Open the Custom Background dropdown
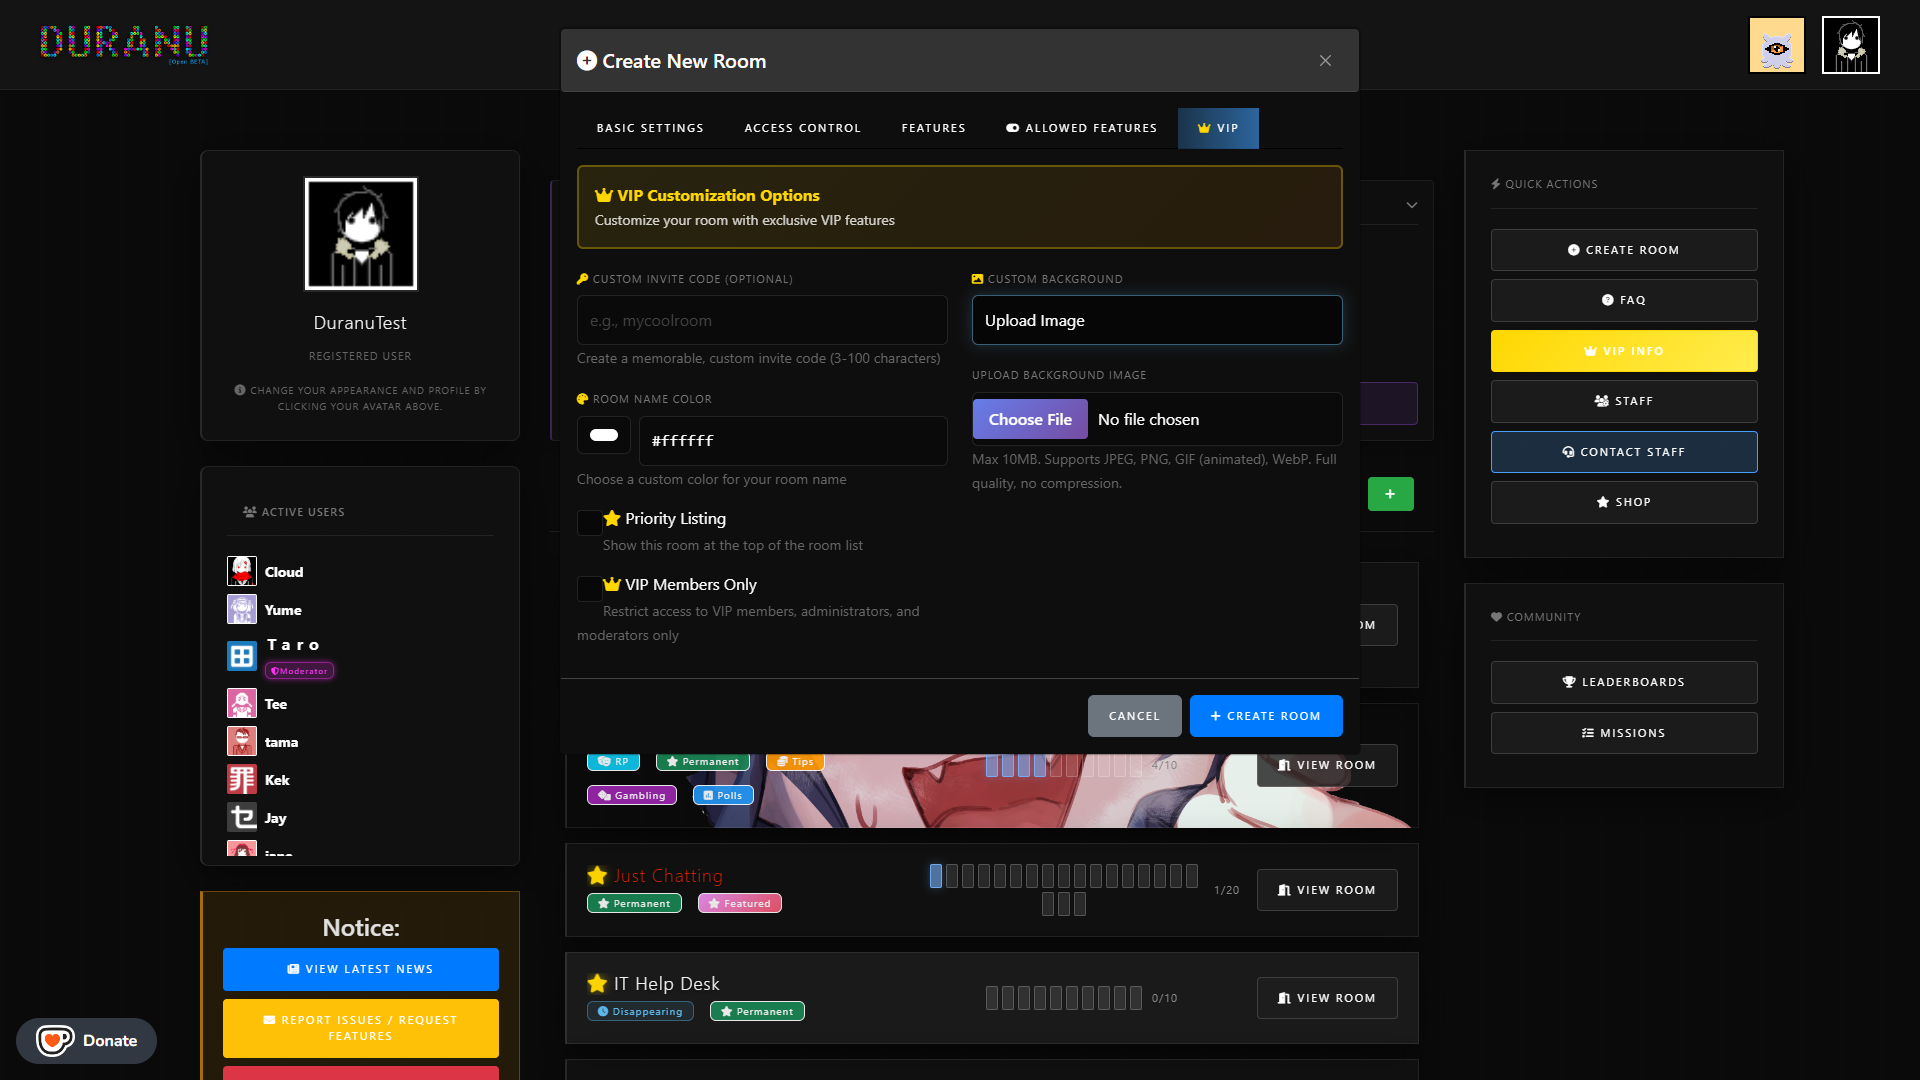The height and width of the screenshot is (1080, 1920). (1156, 320)
